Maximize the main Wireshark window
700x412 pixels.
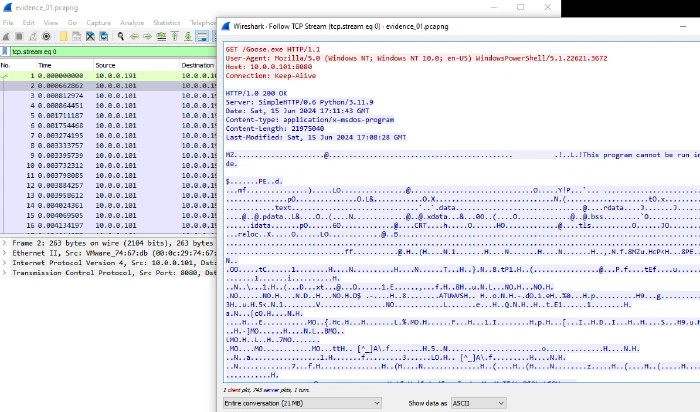coord(521,7)
